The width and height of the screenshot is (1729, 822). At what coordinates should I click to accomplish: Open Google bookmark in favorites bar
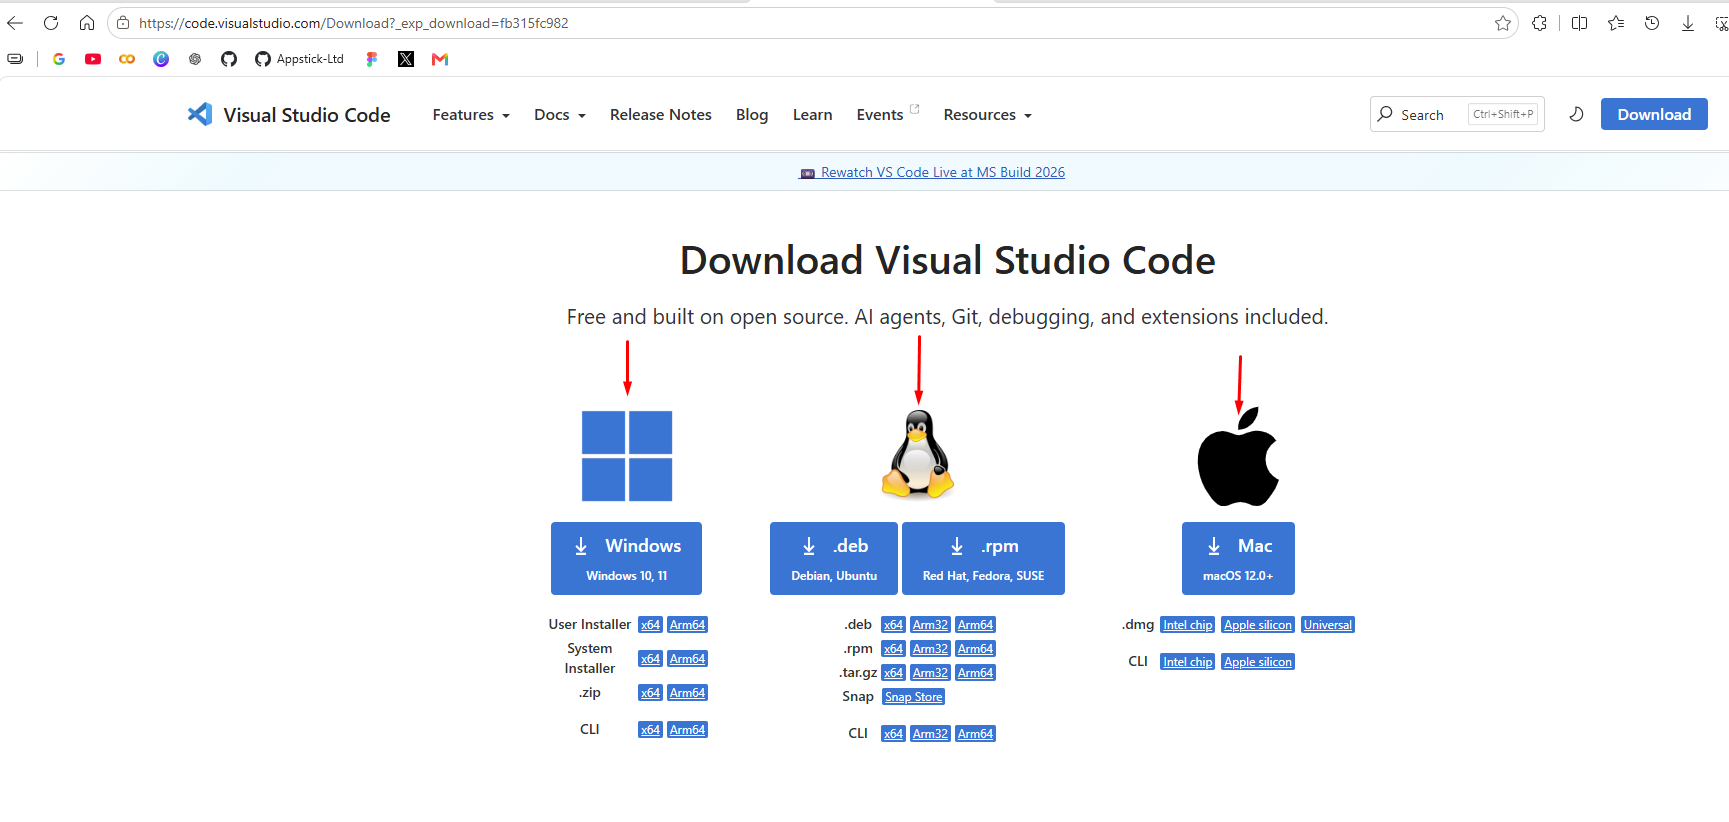59,59
